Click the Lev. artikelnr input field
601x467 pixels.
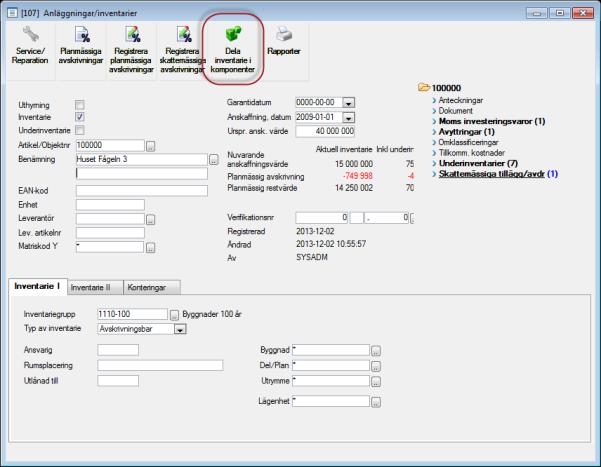coord(110,233)
